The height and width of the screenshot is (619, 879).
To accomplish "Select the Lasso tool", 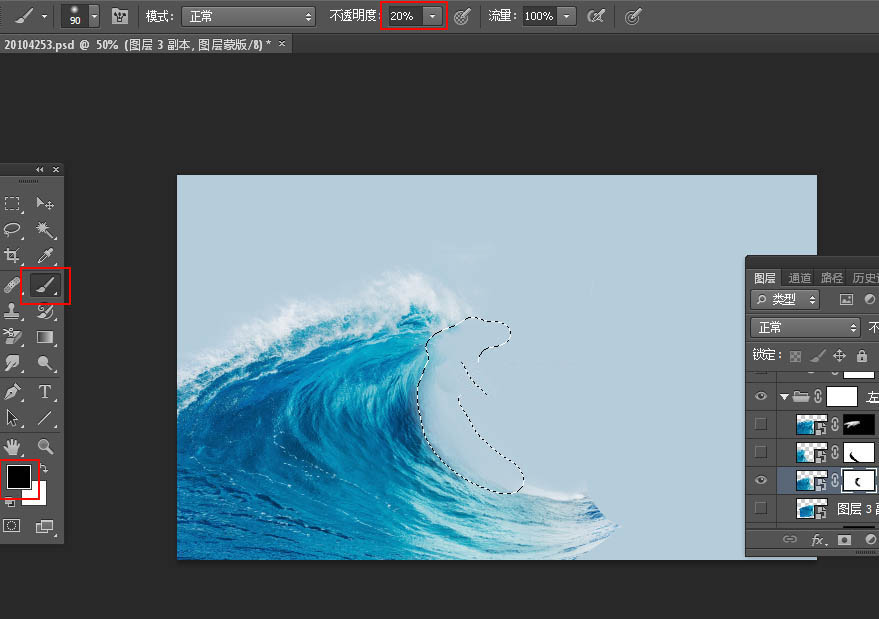I will [x=12, y=229].
